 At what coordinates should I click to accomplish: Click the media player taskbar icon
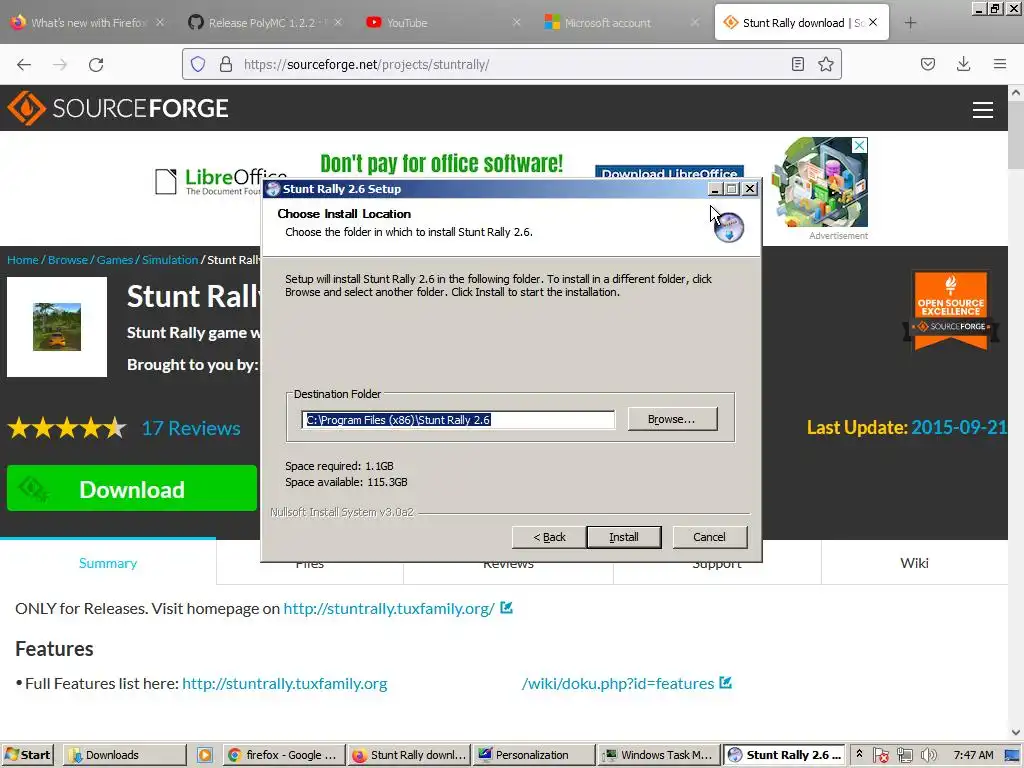pos(204,755)
